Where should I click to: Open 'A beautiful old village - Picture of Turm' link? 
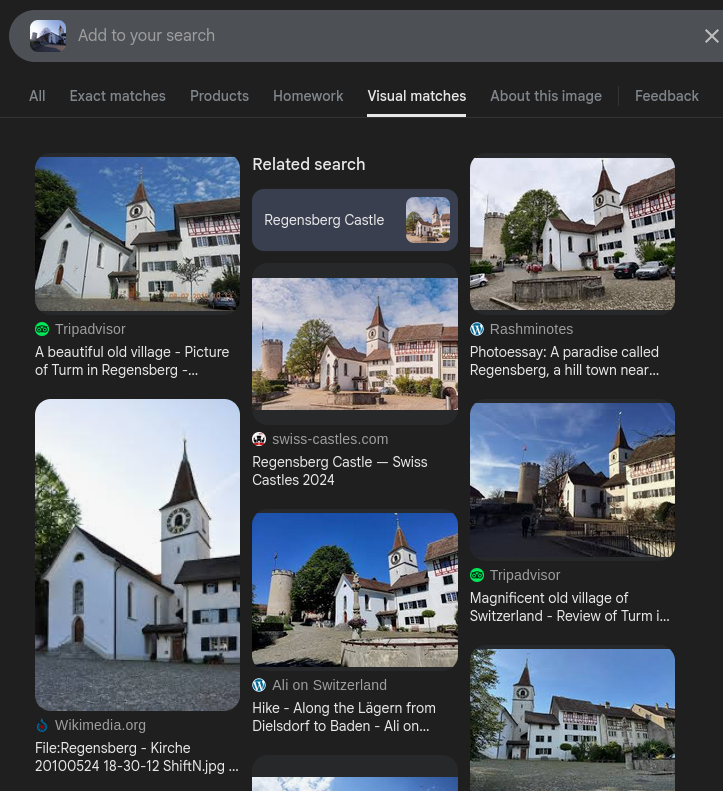pyautogui.click(x=132, y=361)
